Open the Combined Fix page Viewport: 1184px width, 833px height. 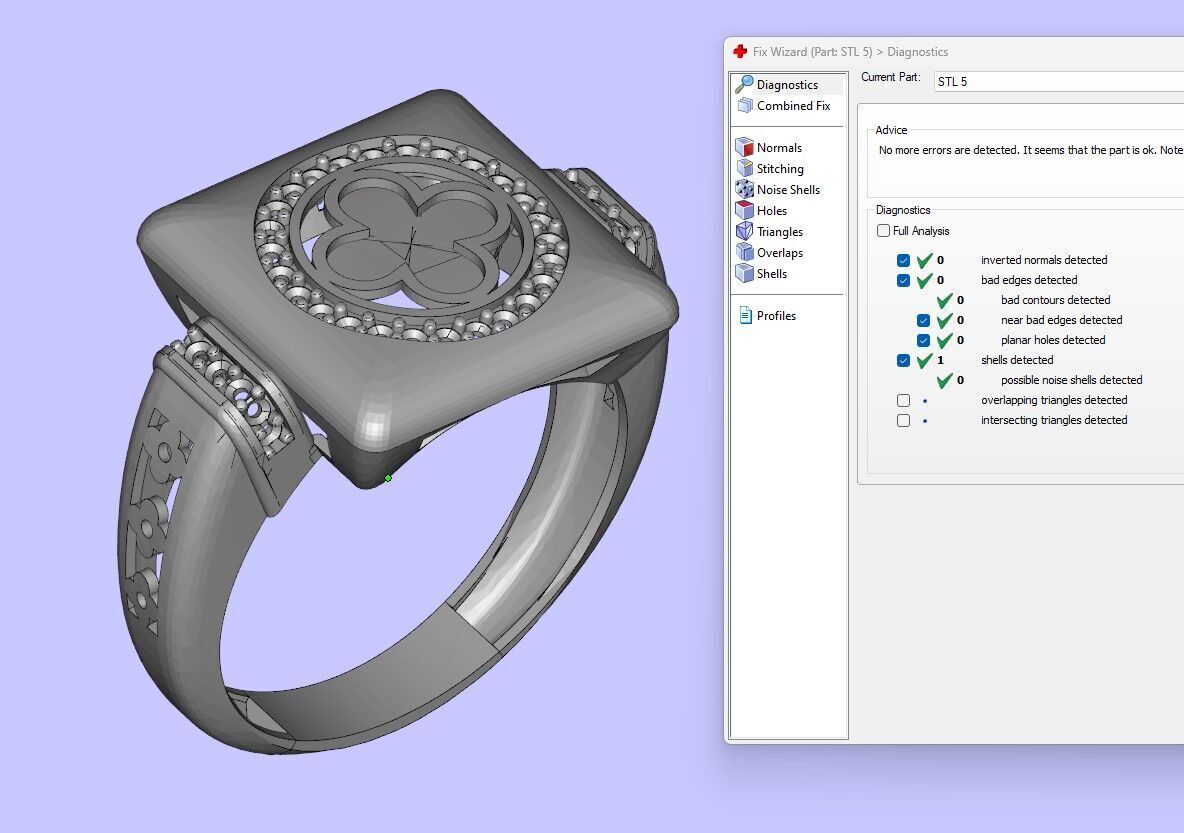(794, 106)
